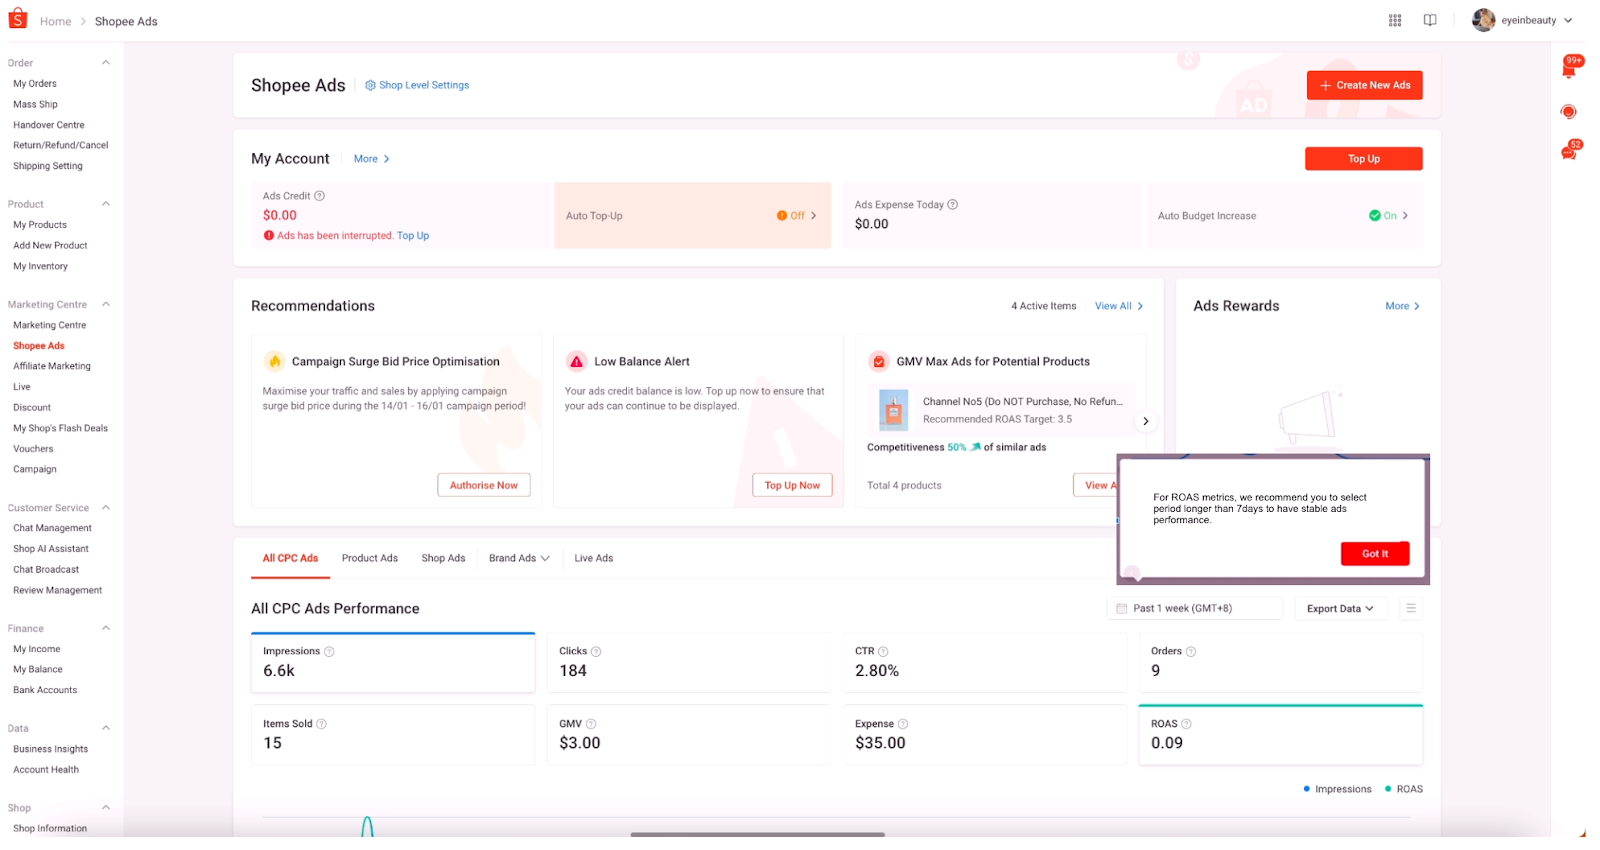Viewport: 1600px width, 850px height.
Task: Toggle Impressions metric card
Action: [393, 662]
